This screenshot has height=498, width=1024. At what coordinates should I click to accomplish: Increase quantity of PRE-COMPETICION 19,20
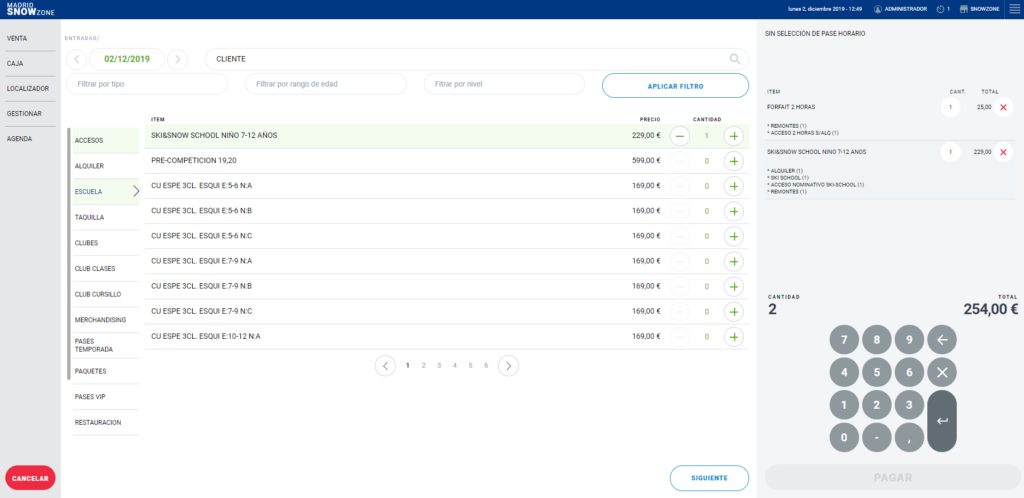(734, 161)
